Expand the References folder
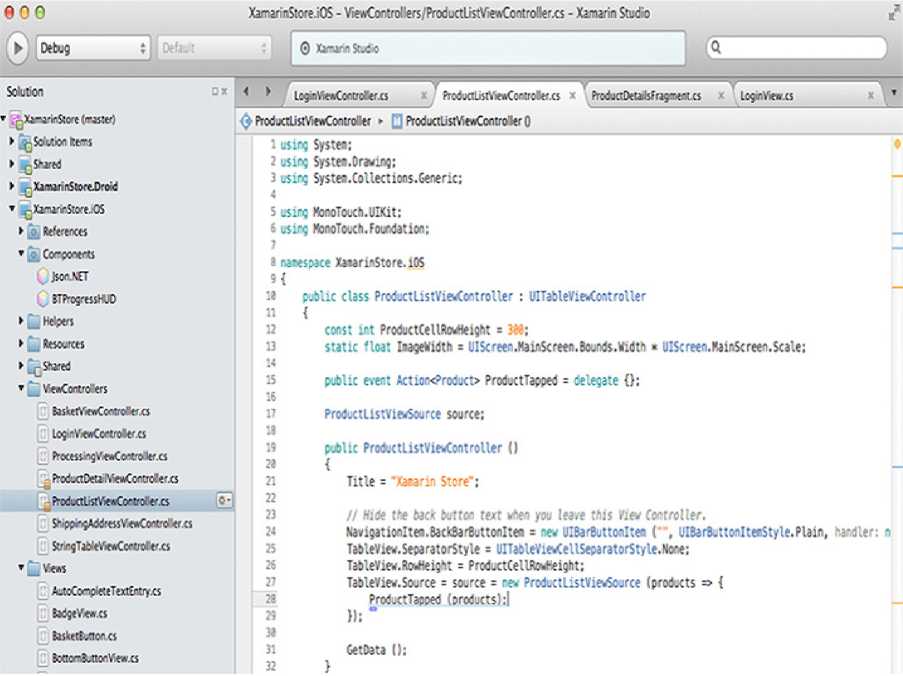903x676 pixels. tap(21, 231)
